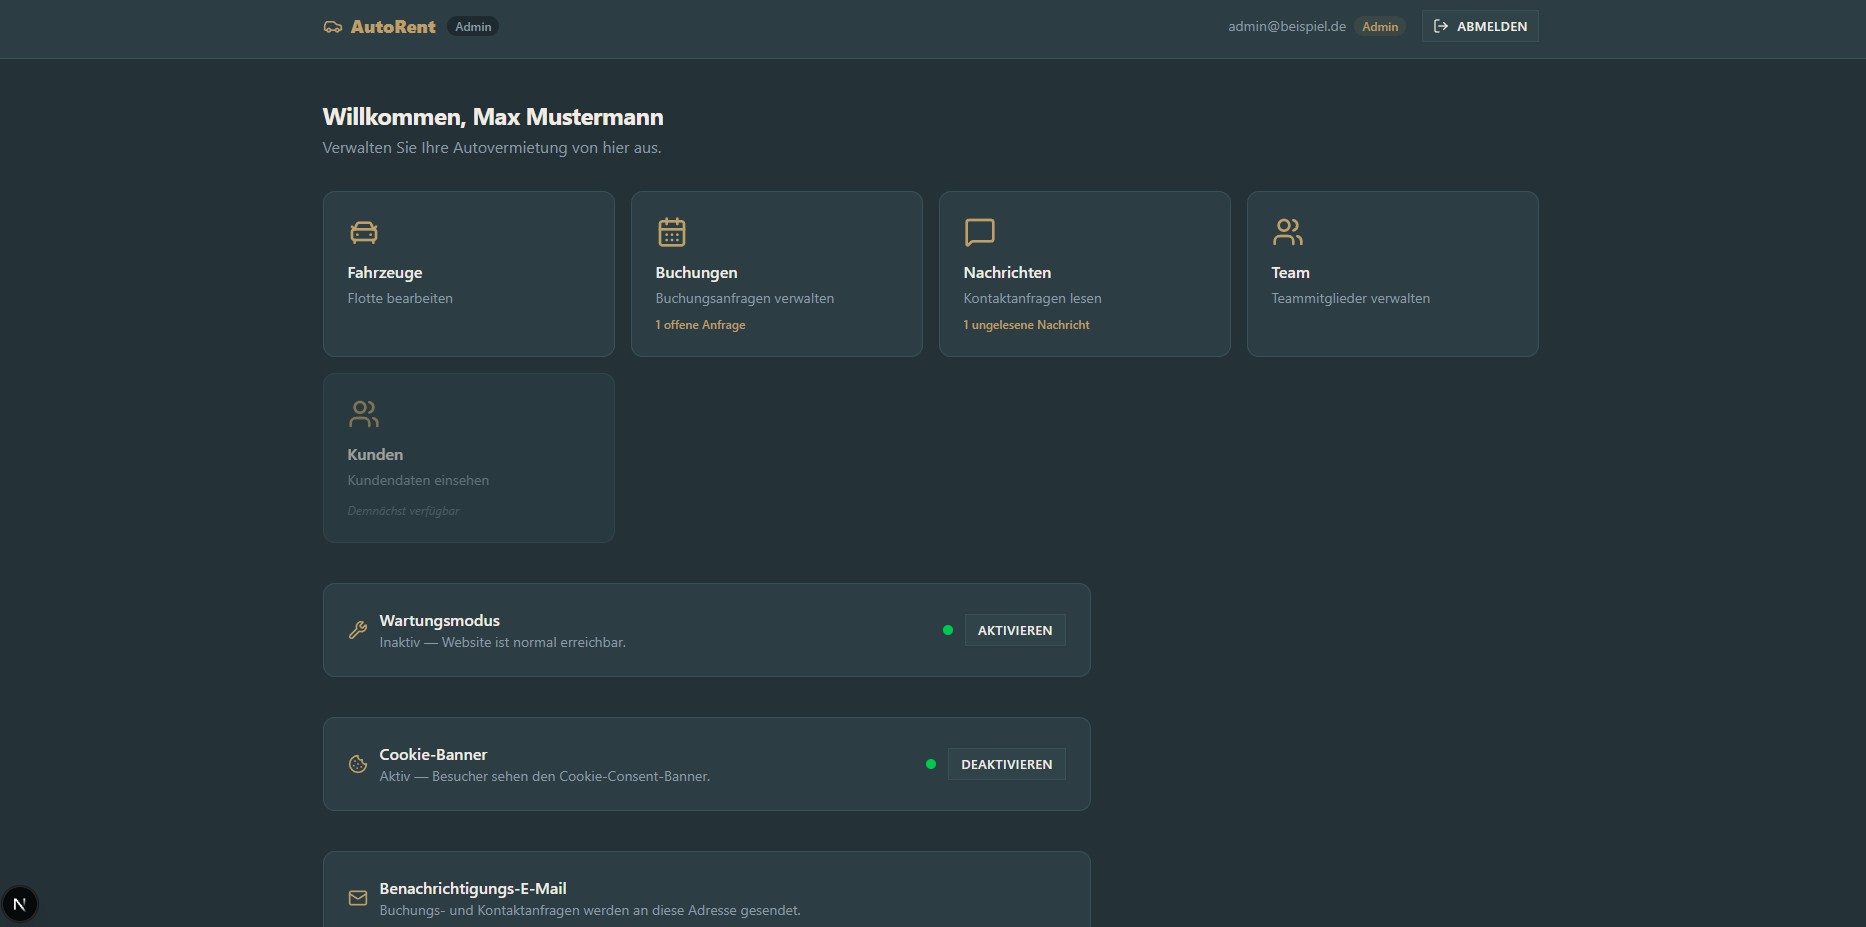Click the Buchungen calendar icon
This screenshot has height=927, width=1866.
click(x=672, y=232)
